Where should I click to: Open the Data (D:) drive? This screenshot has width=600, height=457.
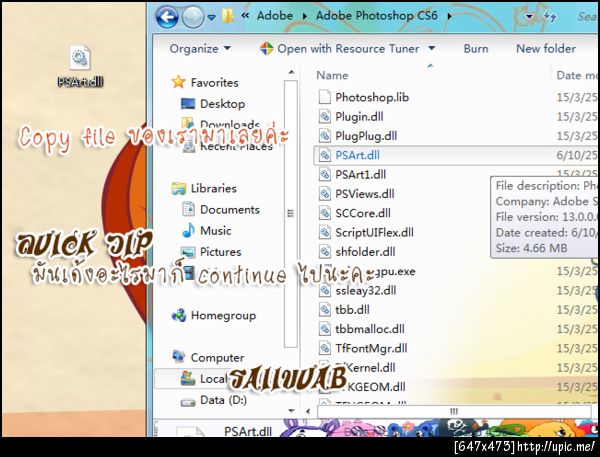point(223,400)
